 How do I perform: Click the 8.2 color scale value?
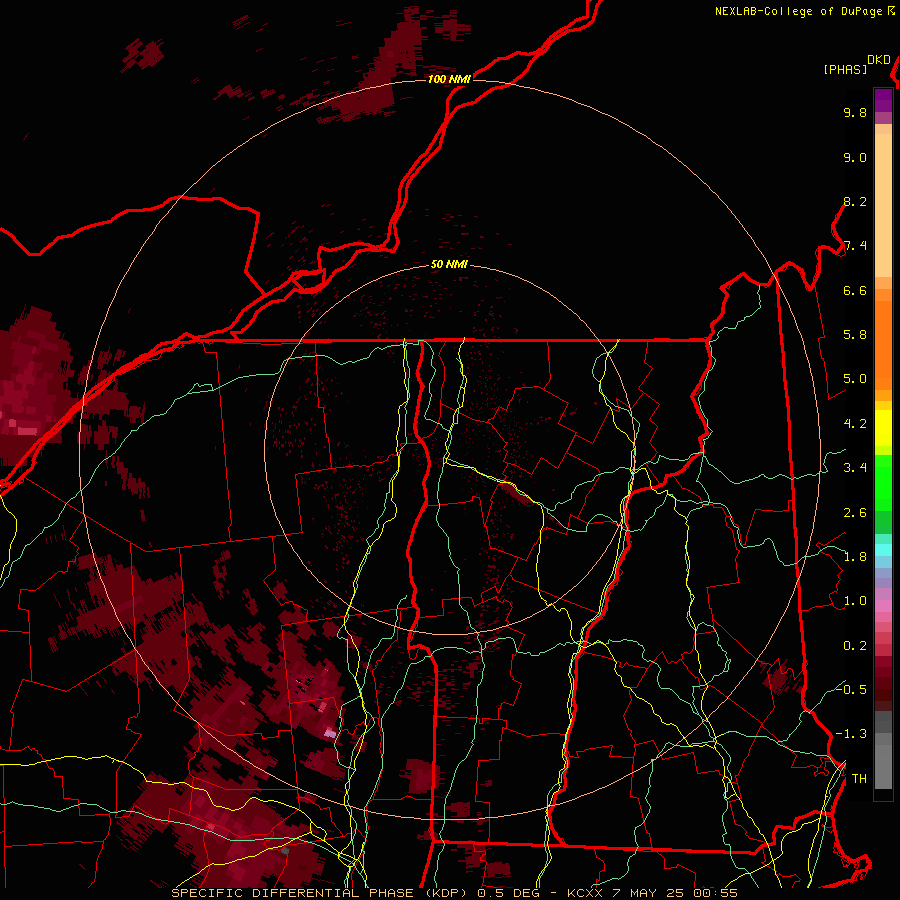(855, 201)
